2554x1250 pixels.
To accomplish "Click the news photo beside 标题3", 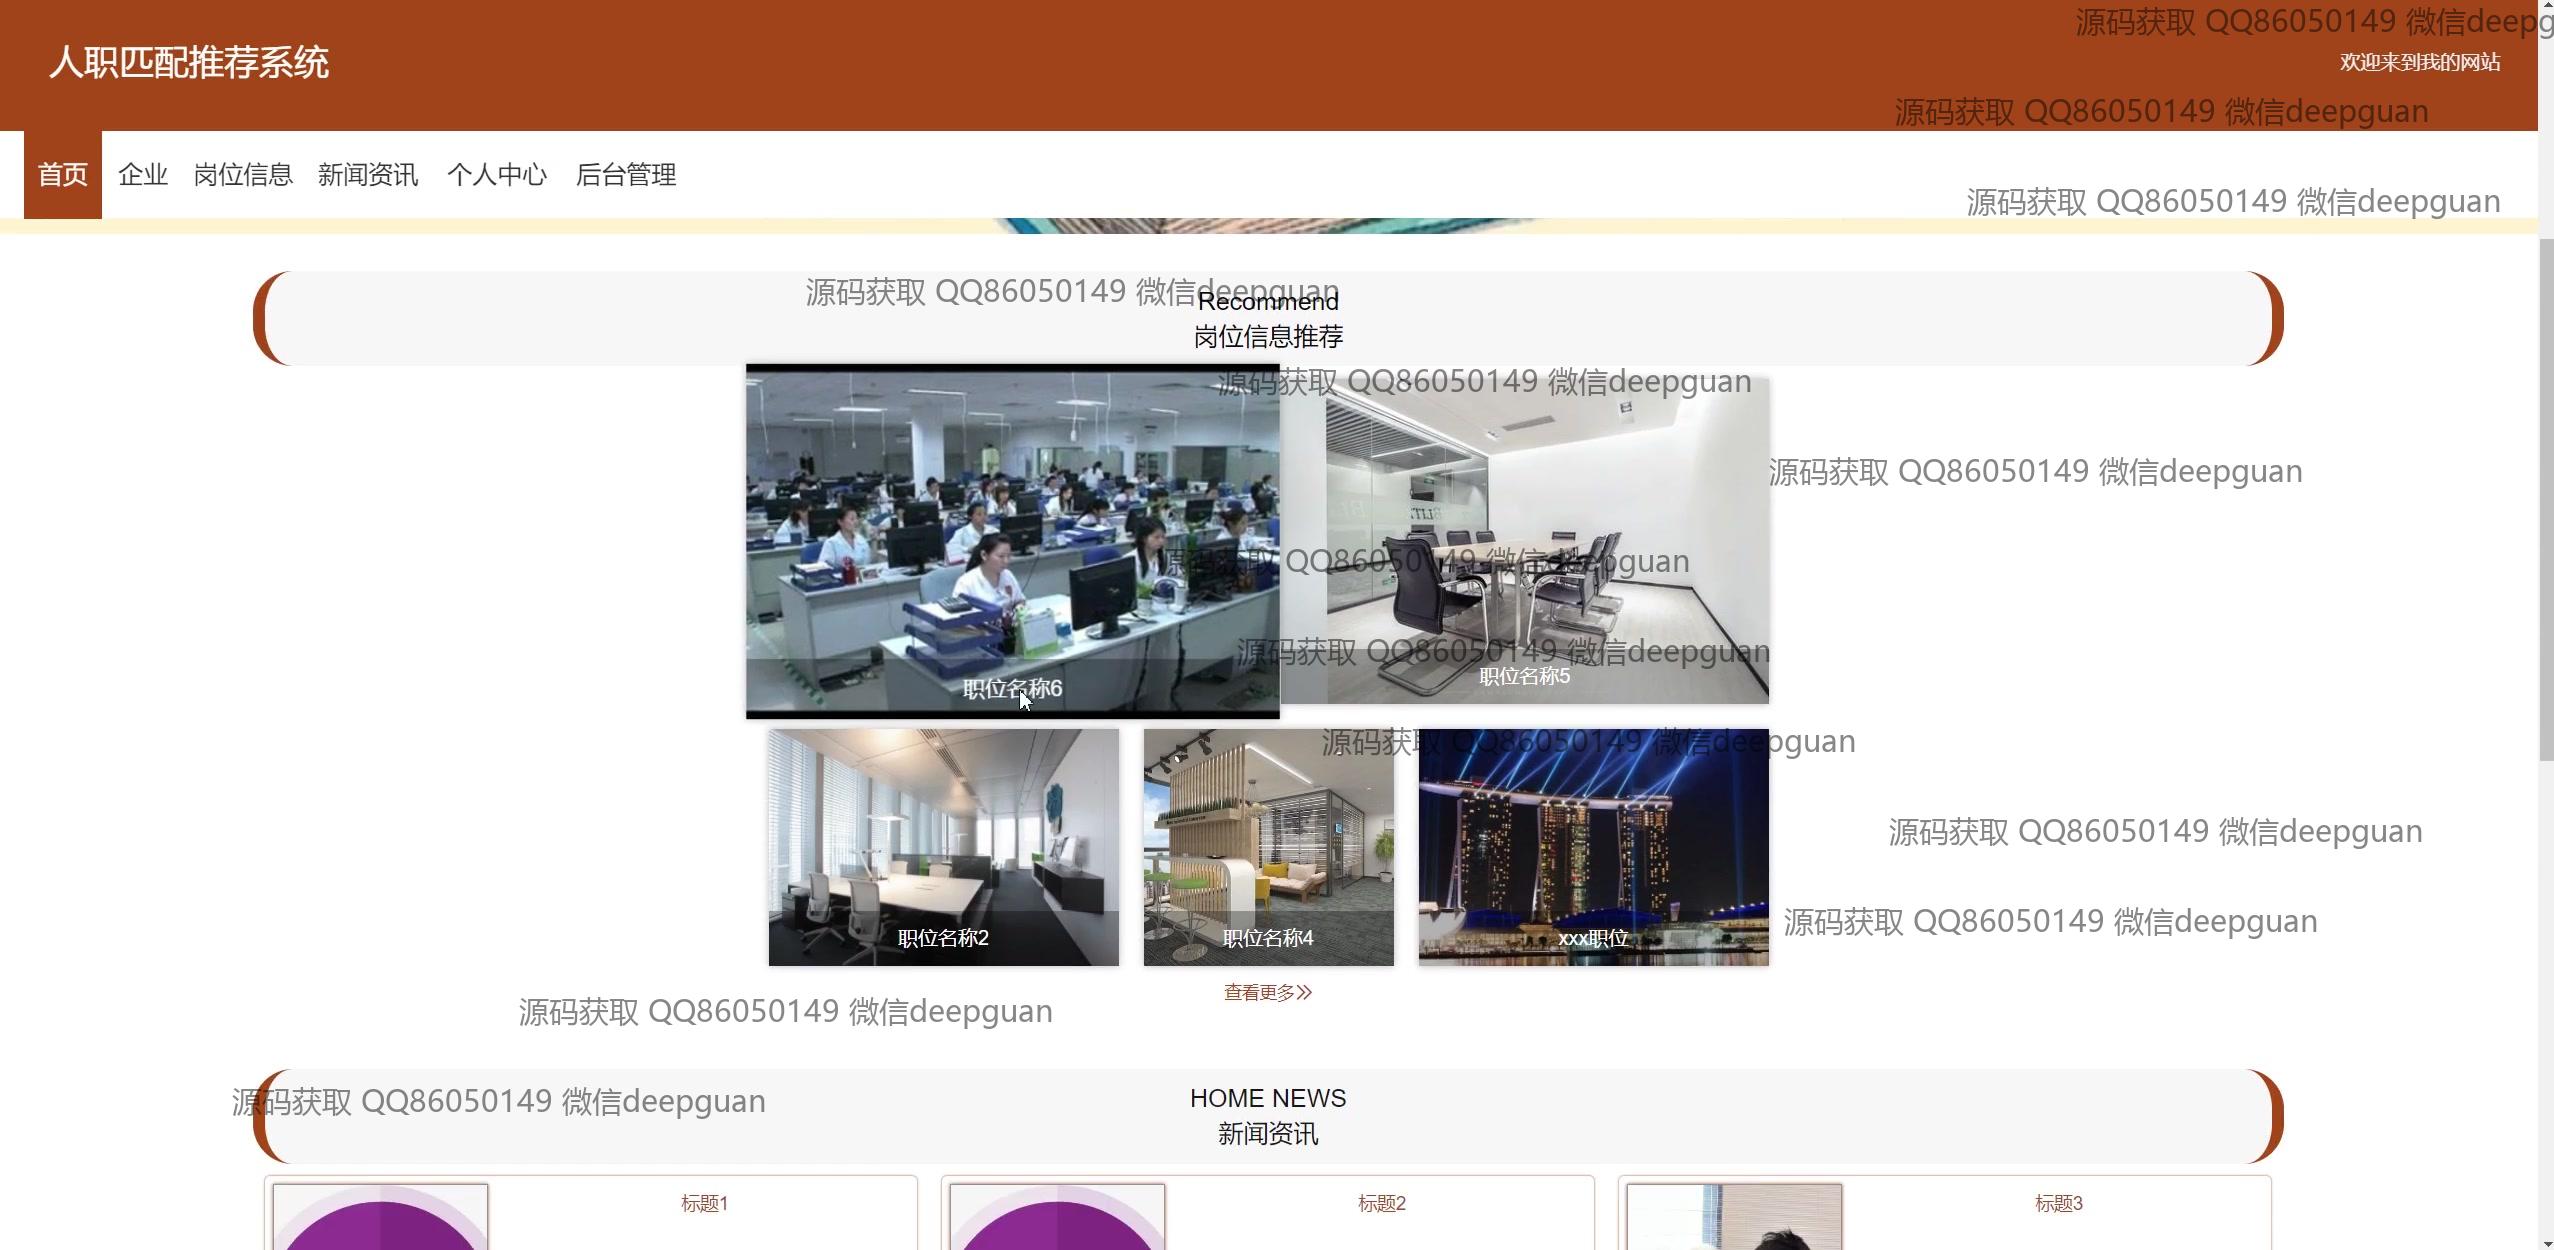I will pyautogui.click(x=1734, y=1220).
